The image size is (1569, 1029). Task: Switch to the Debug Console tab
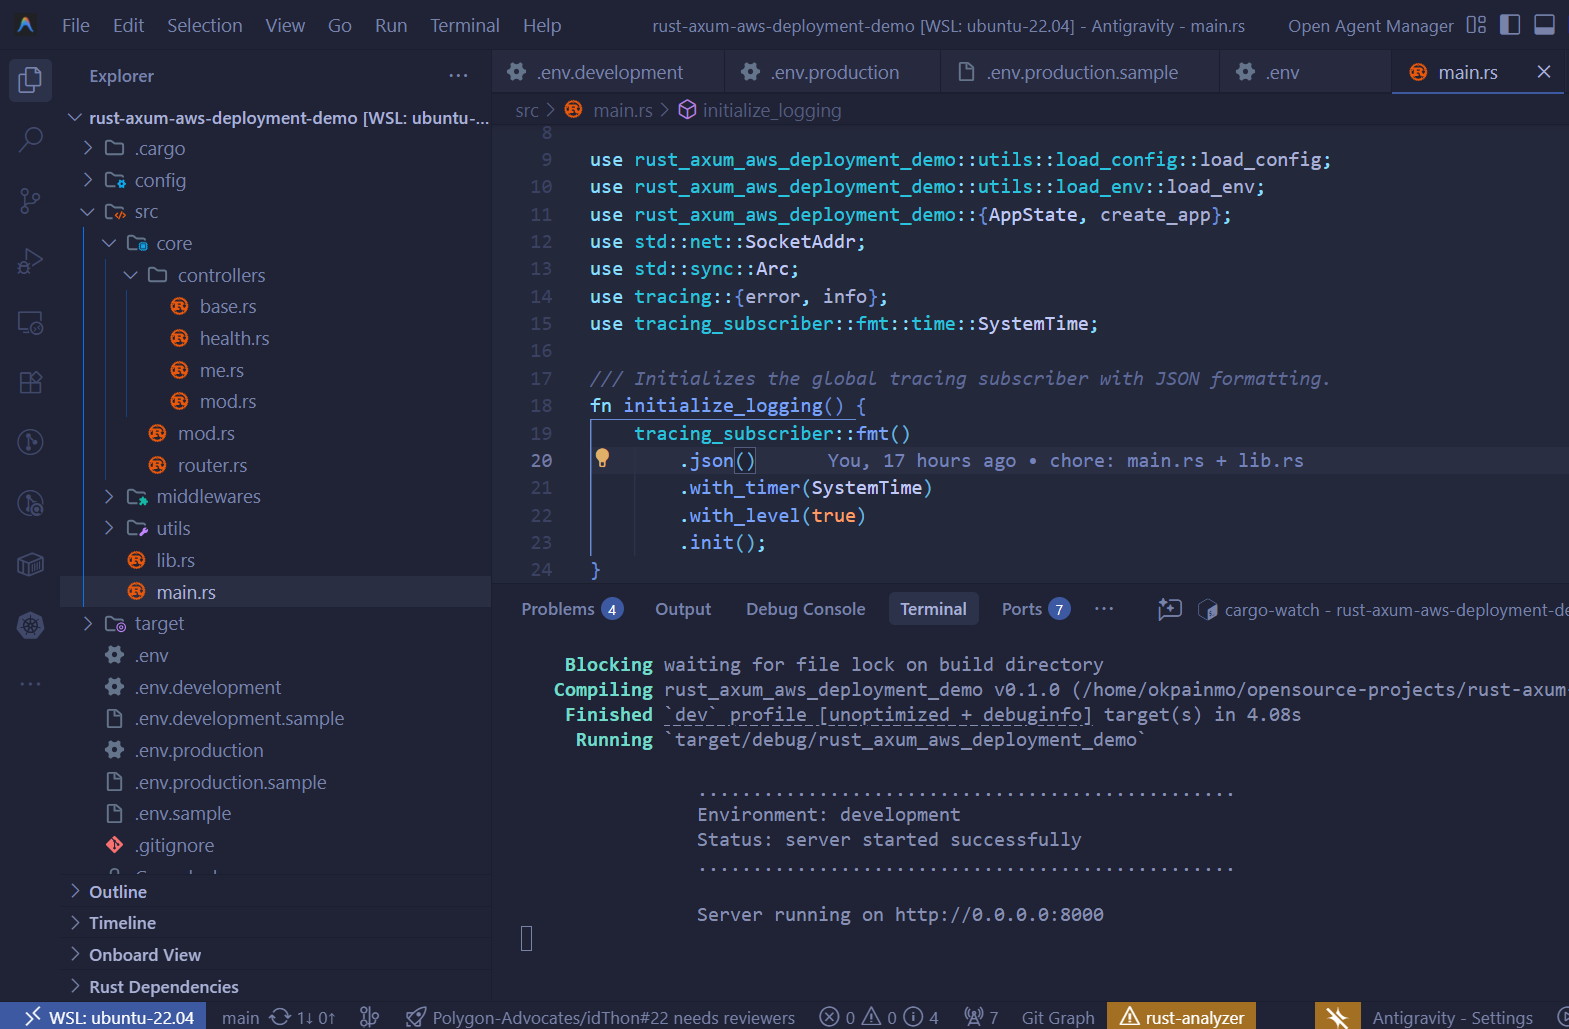point(806,609)
